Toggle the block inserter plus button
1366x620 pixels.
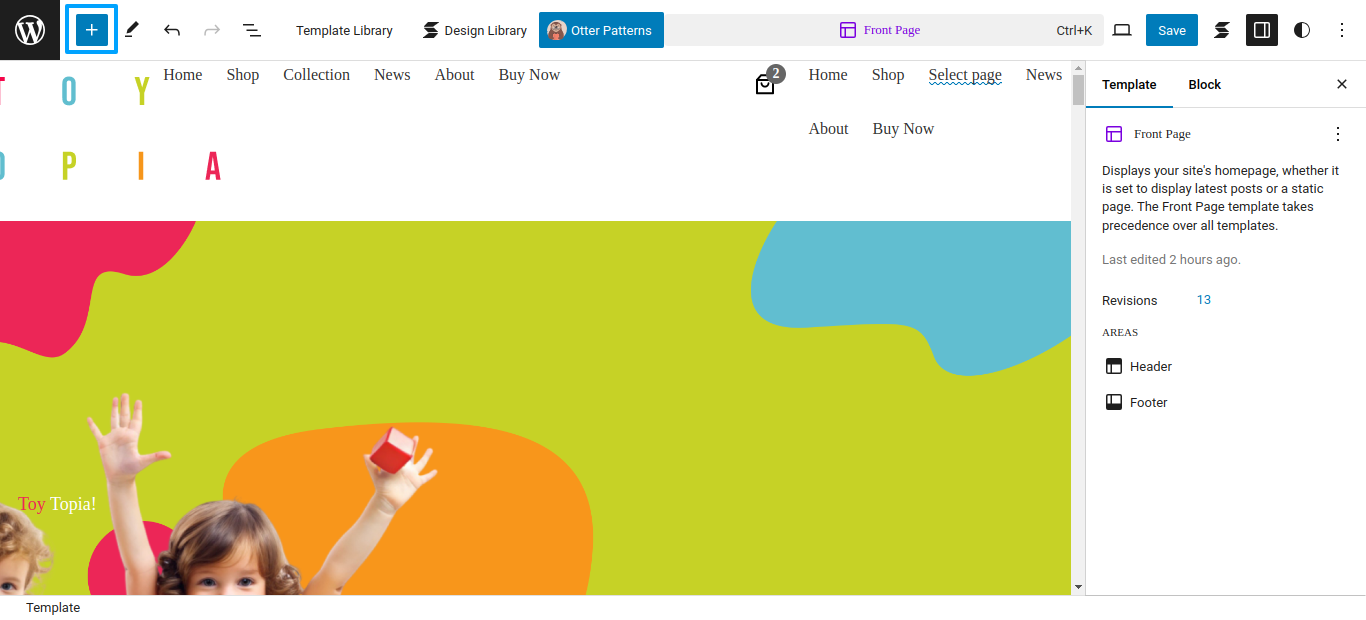pyautogui.click(x=92, y=30)
